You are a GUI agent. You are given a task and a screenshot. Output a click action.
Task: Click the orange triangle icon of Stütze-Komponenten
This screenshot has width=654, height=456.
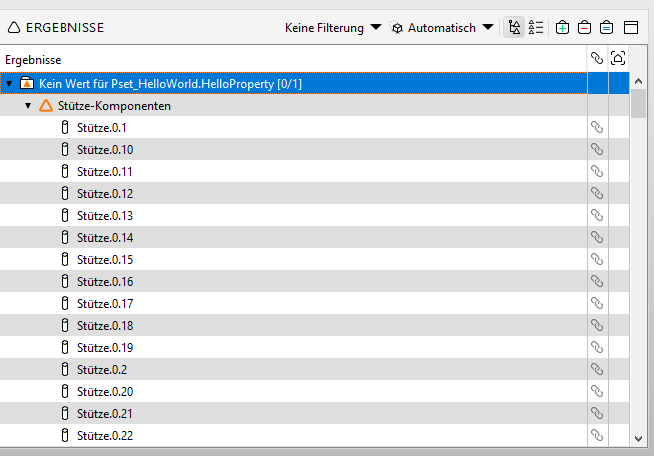click(46, 106)
